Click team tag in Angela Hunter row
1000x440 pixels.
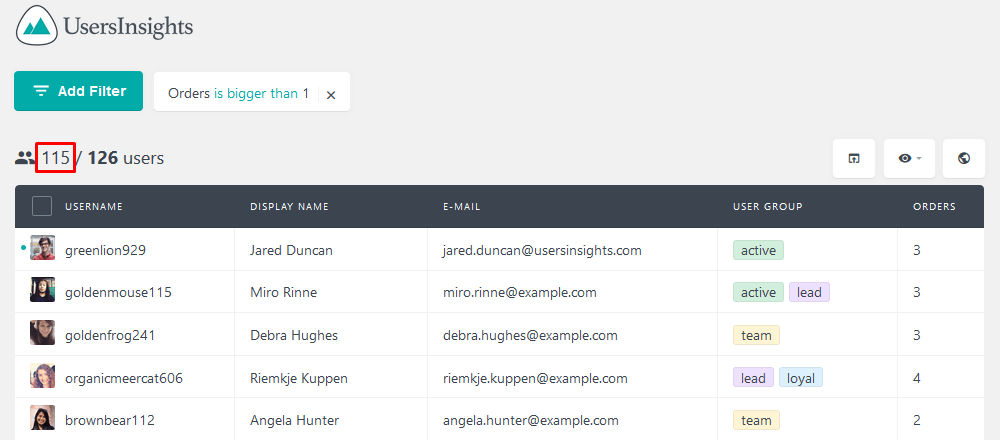tap(756, 420)
